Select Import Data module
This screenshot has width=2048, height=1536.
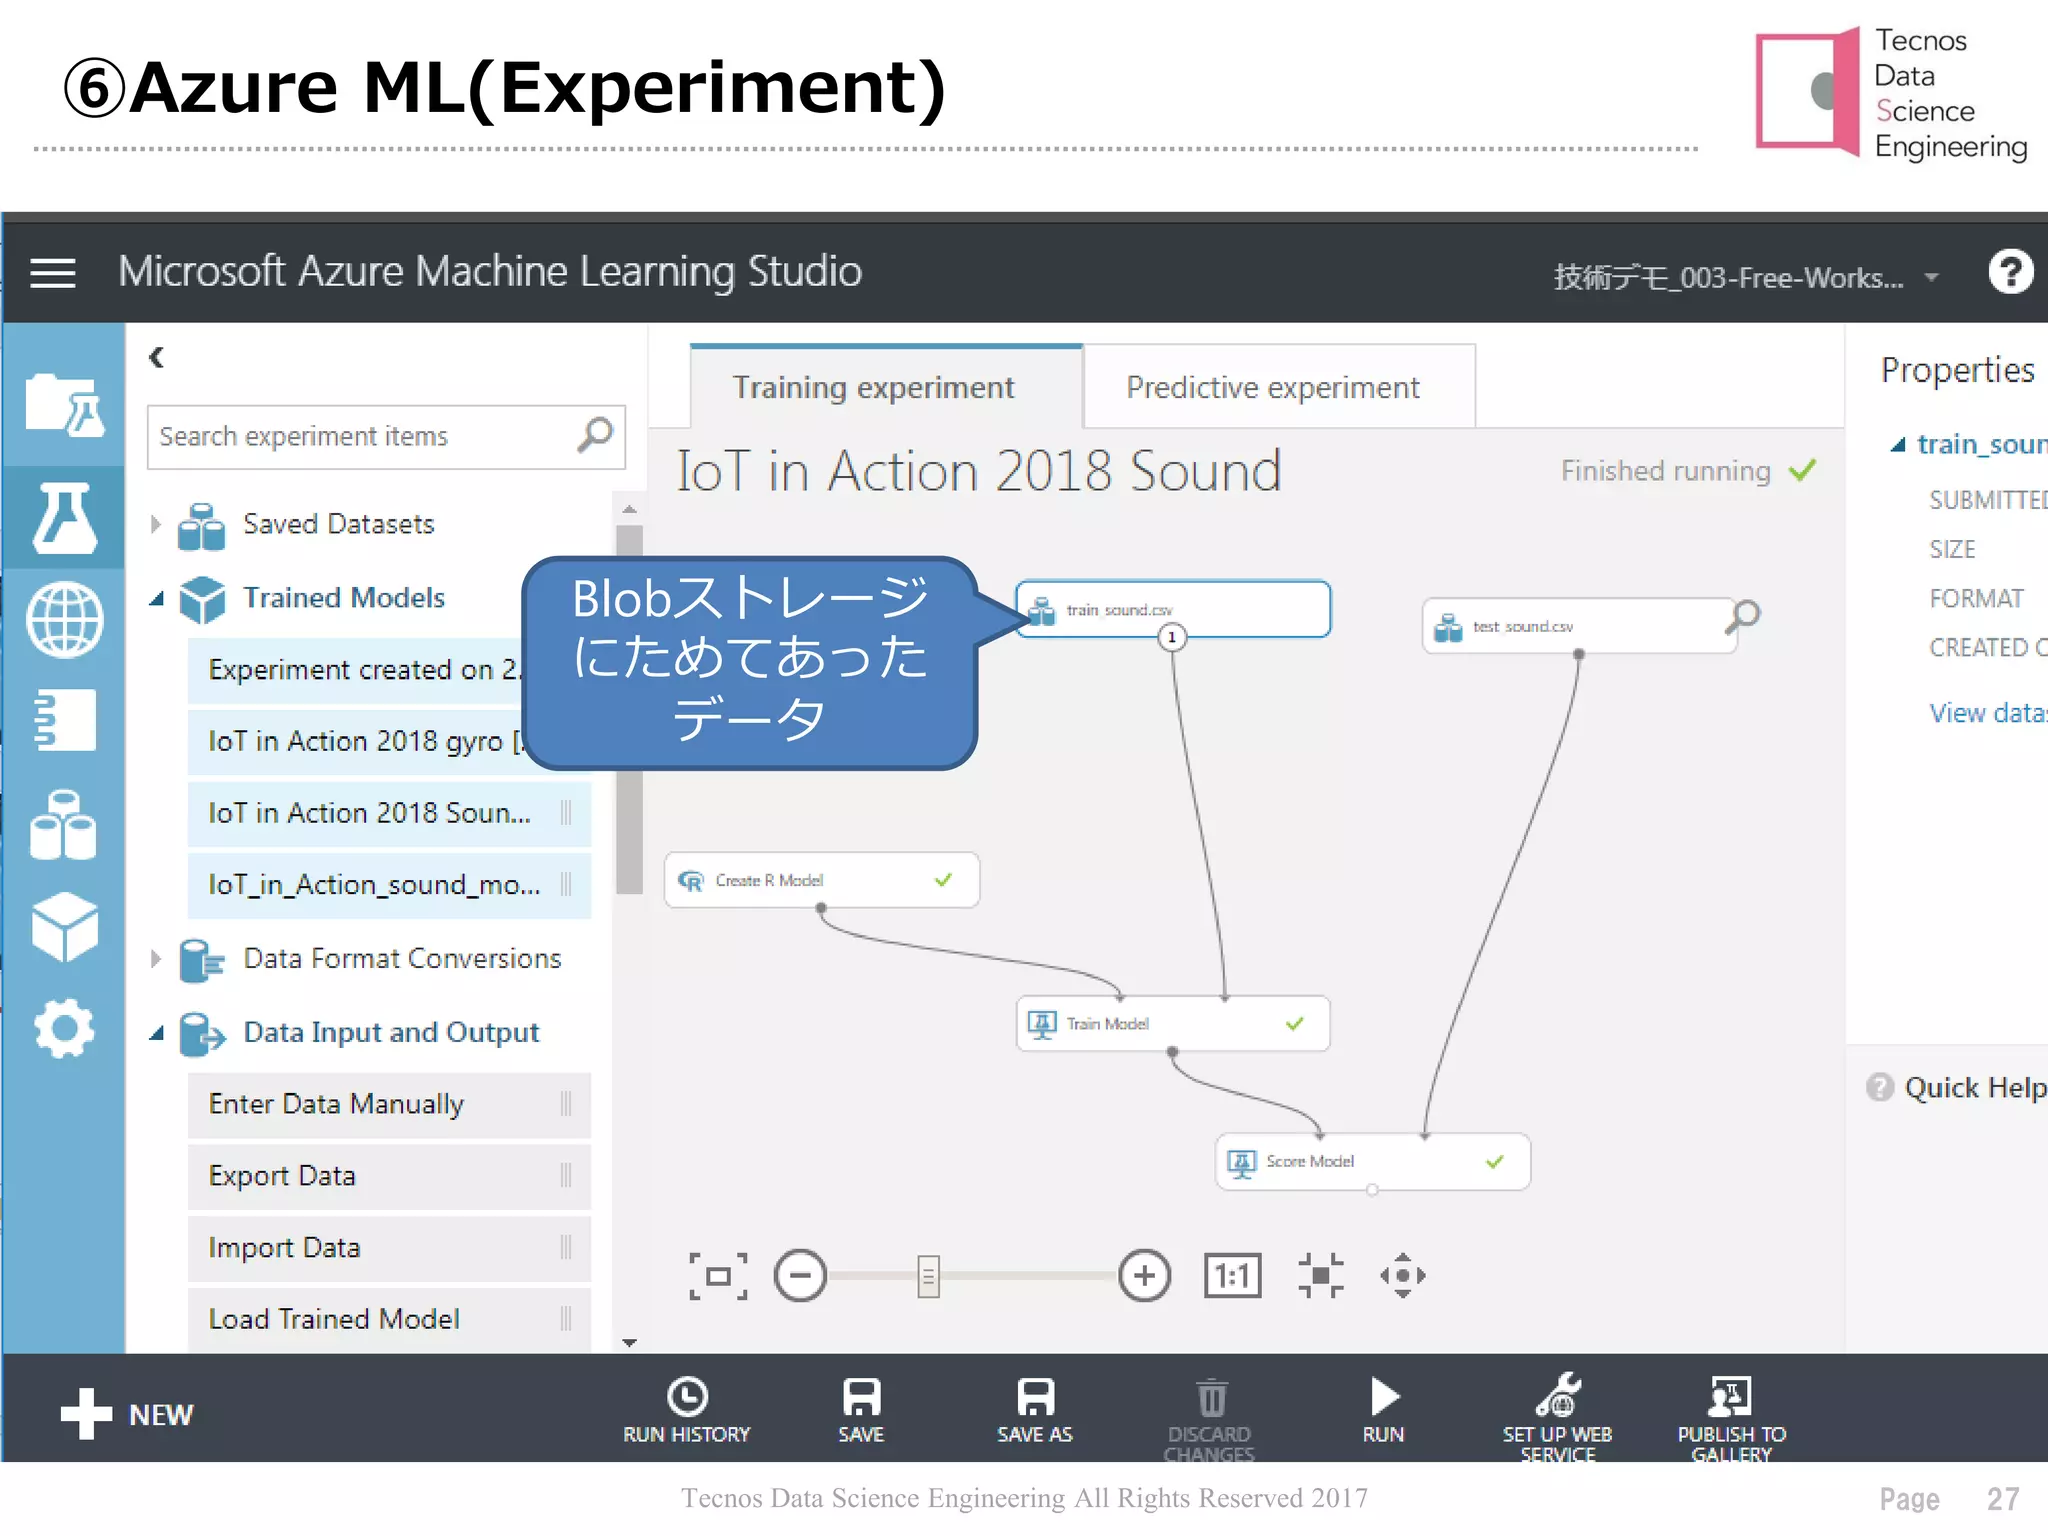coord(389,1248)
